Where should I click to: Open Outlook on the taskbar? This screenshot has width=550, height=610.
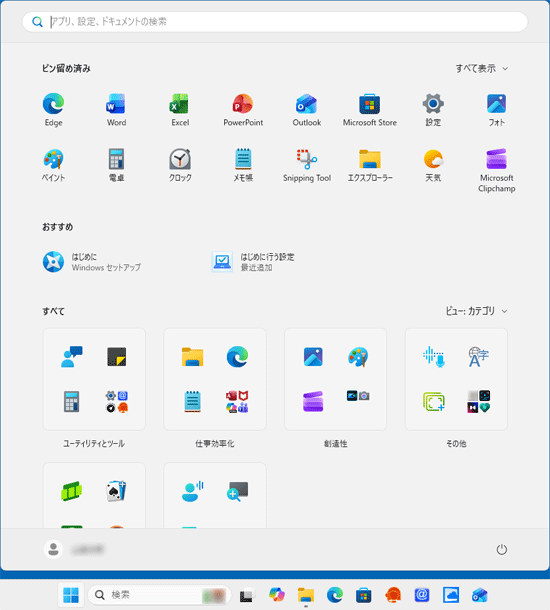tap(479, 595)
